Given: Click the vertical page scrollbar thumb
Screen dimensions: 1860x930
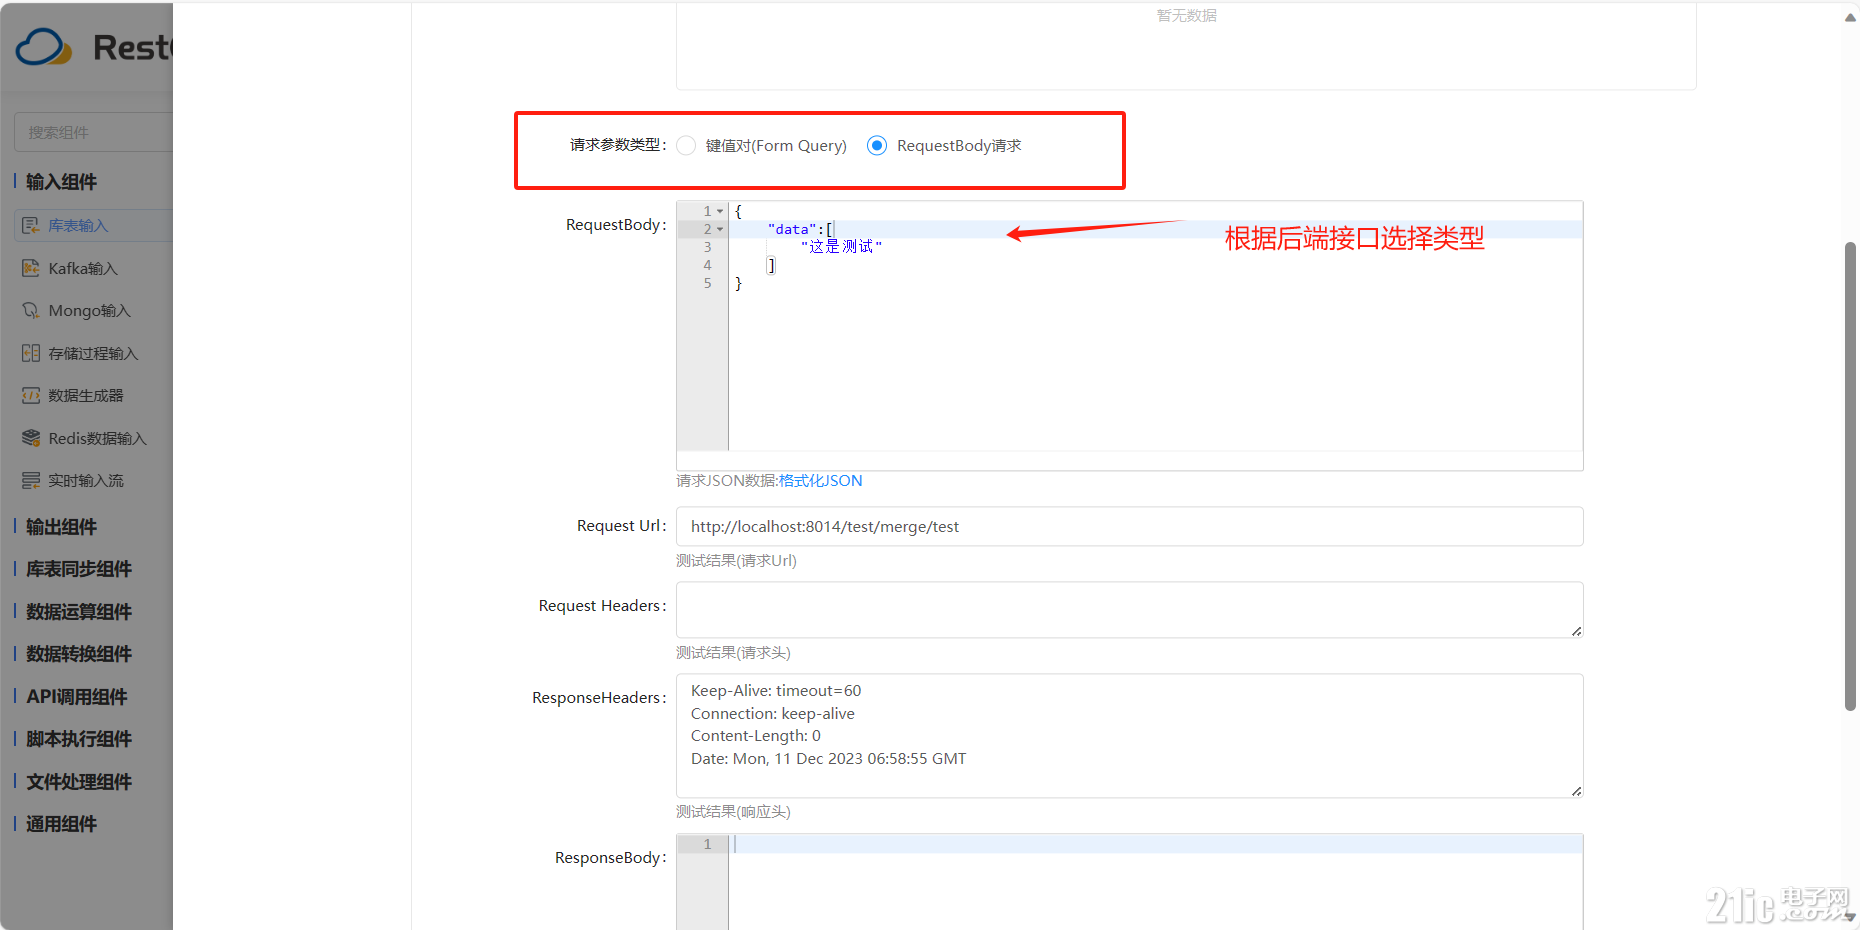Looking at the screenshot, I should click(x=1851, y=476).
